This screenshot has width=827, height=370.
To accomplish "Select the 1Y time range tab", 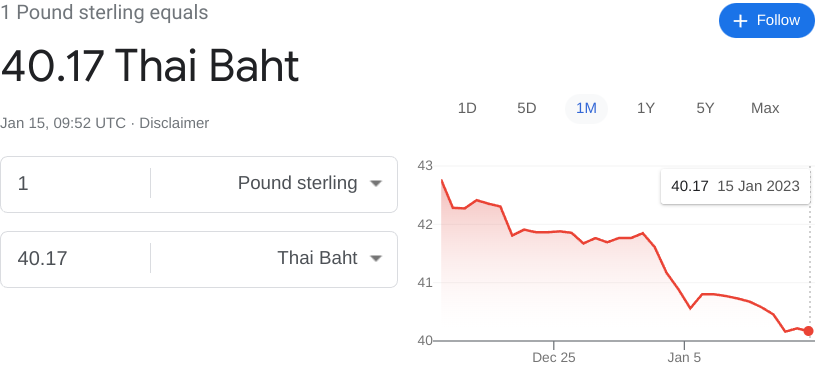I will (x=646, y=109).
